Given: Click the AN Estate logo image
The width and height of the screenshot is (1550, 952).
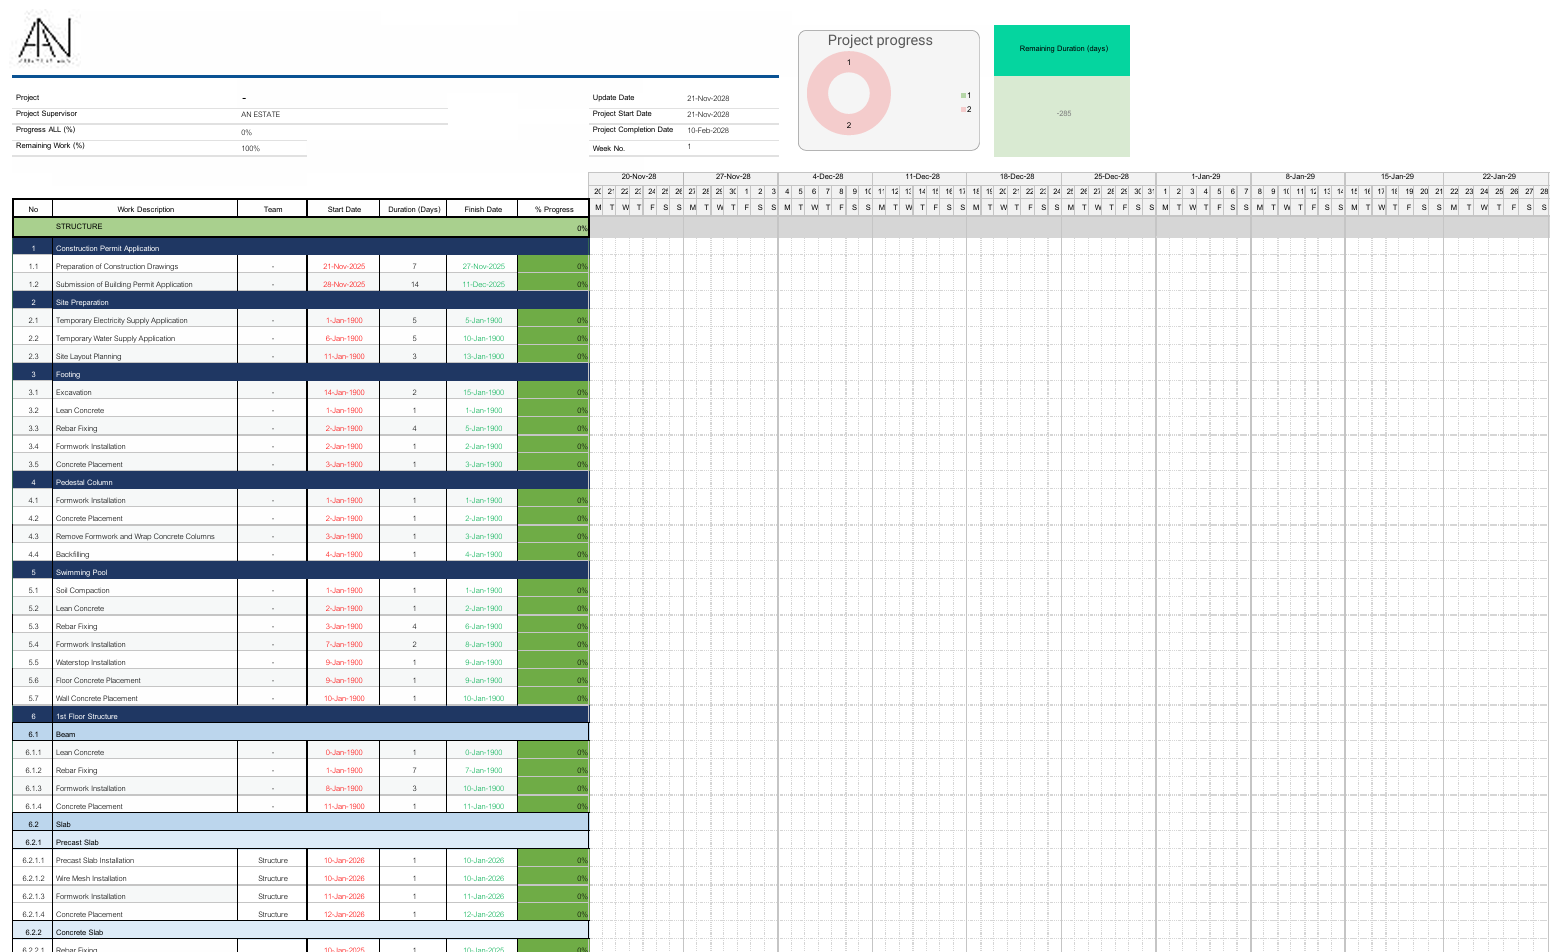Looking at the screenshot, I should [x=45, y=41].
